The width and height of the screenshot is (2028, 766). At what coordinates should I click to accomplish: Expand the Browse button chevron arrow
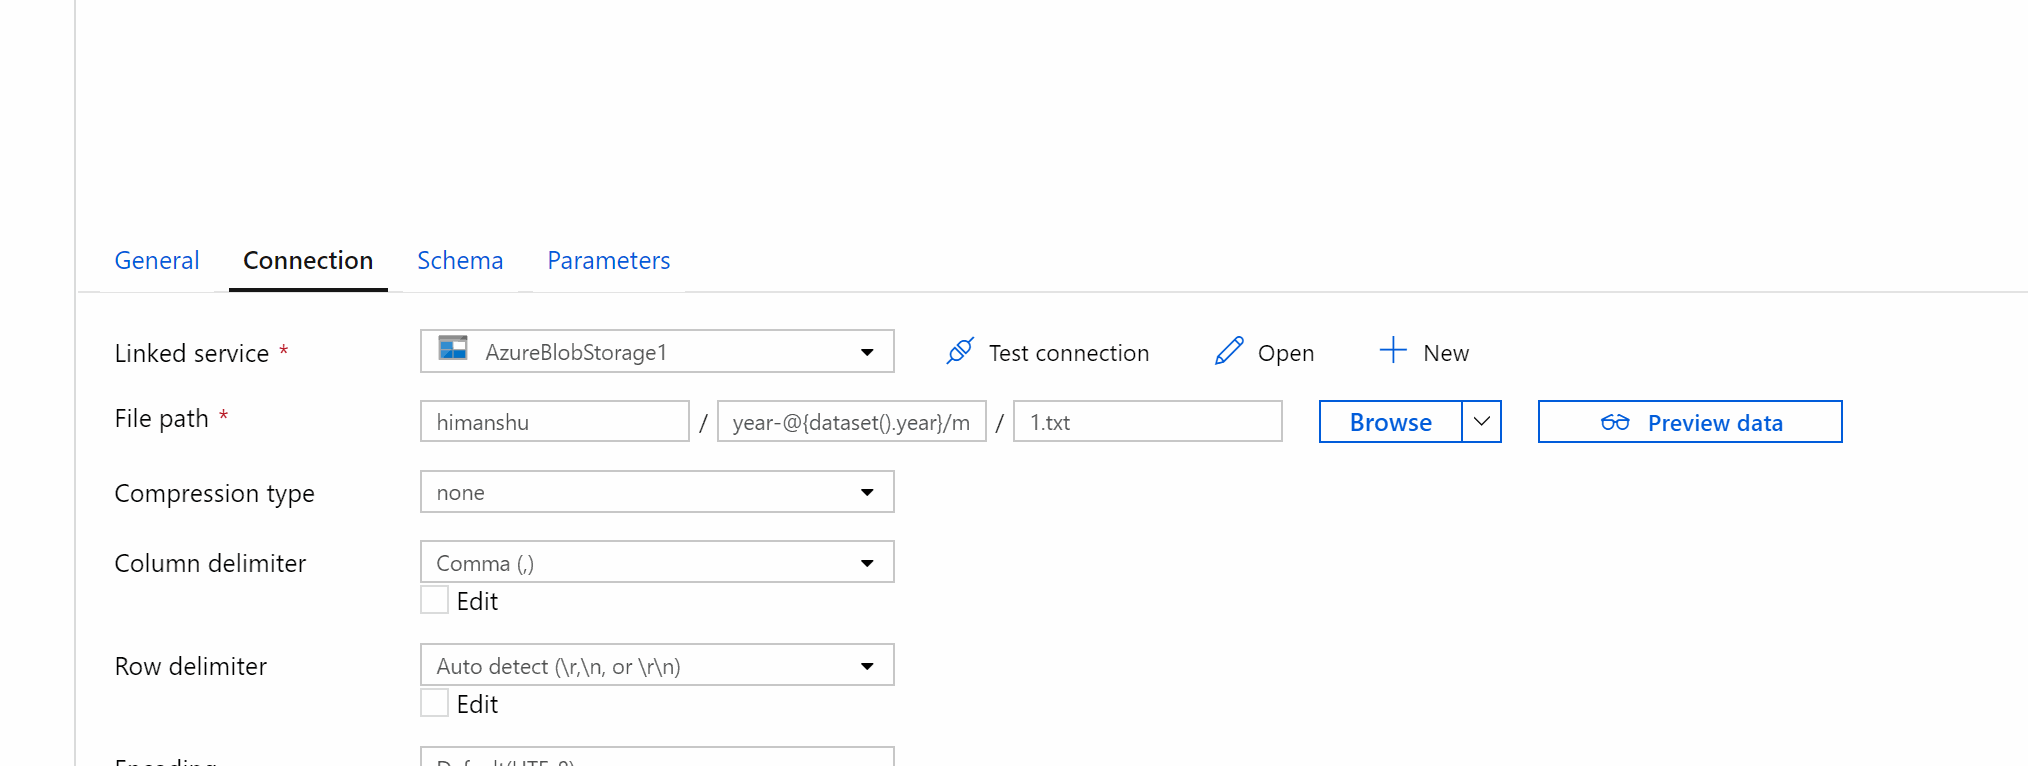pyautogui.click(x=1482, y=422)
